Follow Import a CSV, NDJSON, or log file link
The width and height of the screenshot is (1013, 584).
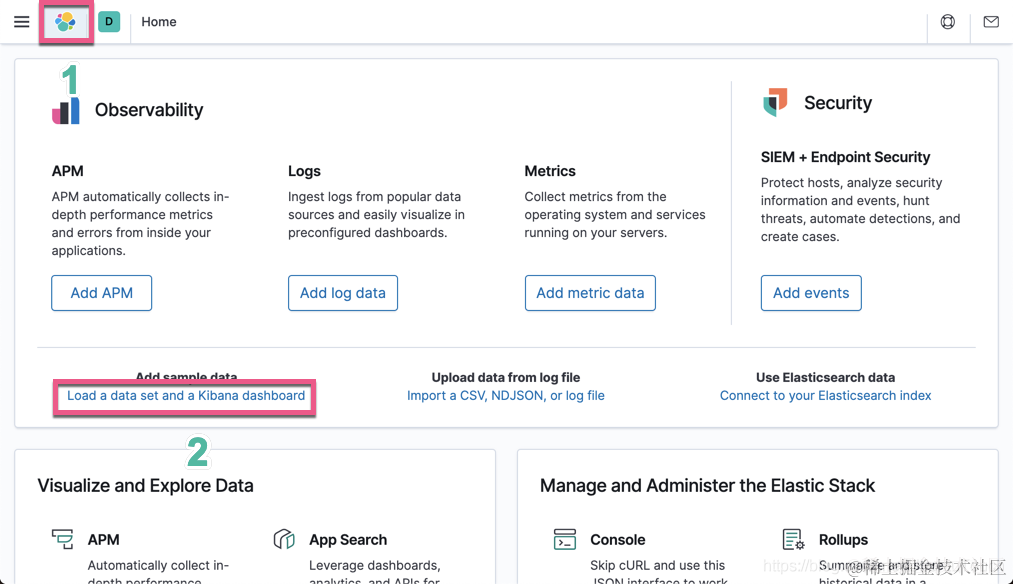(506, 396)
